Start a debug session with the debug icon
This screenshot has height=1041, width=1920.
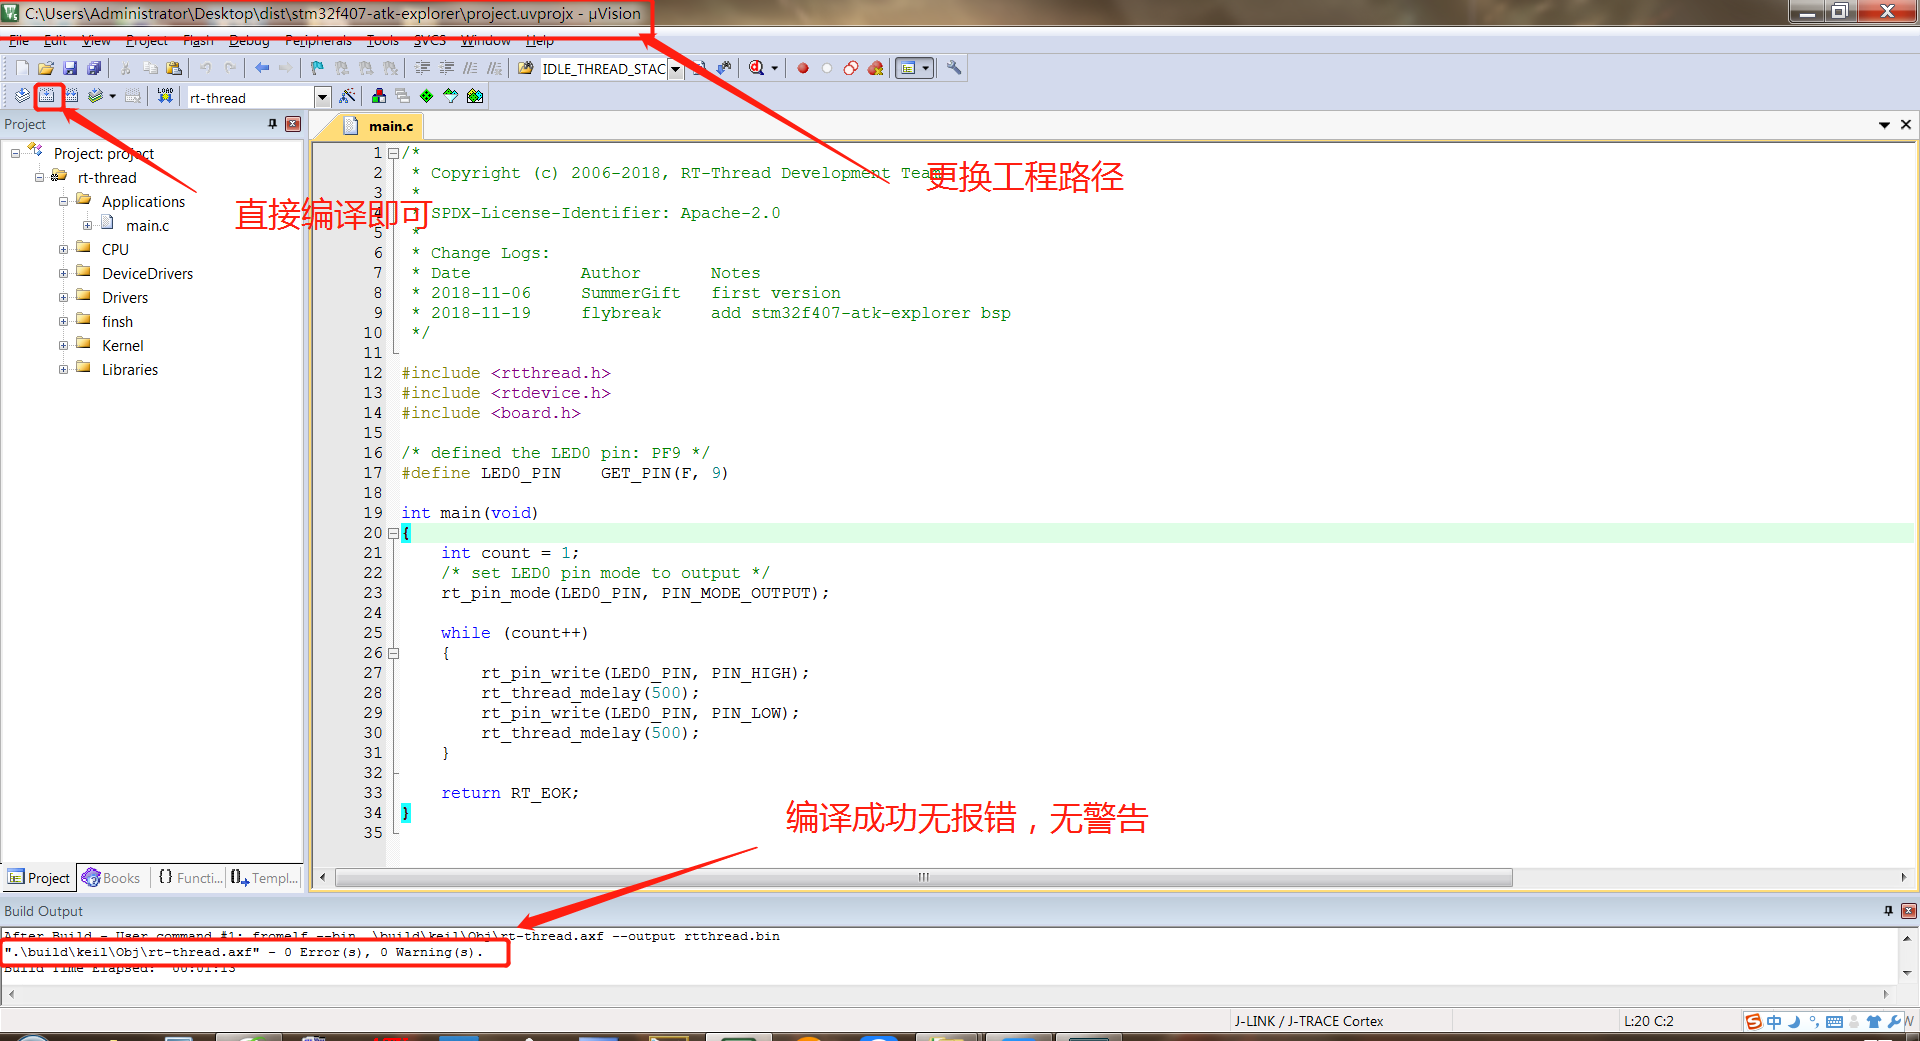pos(757,67)
